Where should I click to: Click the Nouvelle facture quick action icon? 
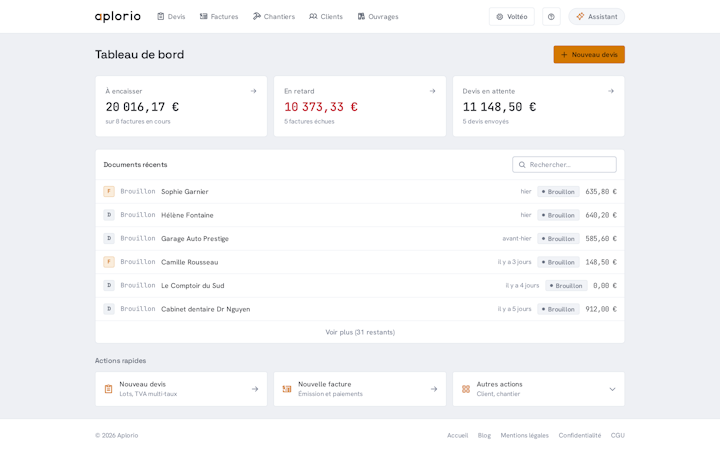coord(287,389)
